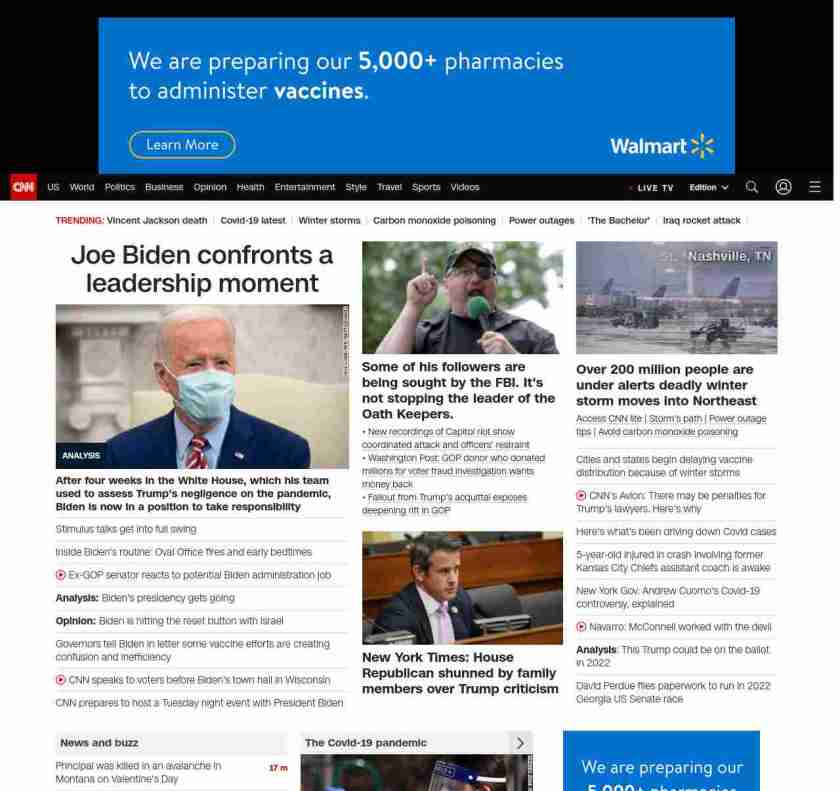The image size is (840, 791).
Task: Open 'Joe Biden confronts a leadership moment' headline
Action: [202, 269]
